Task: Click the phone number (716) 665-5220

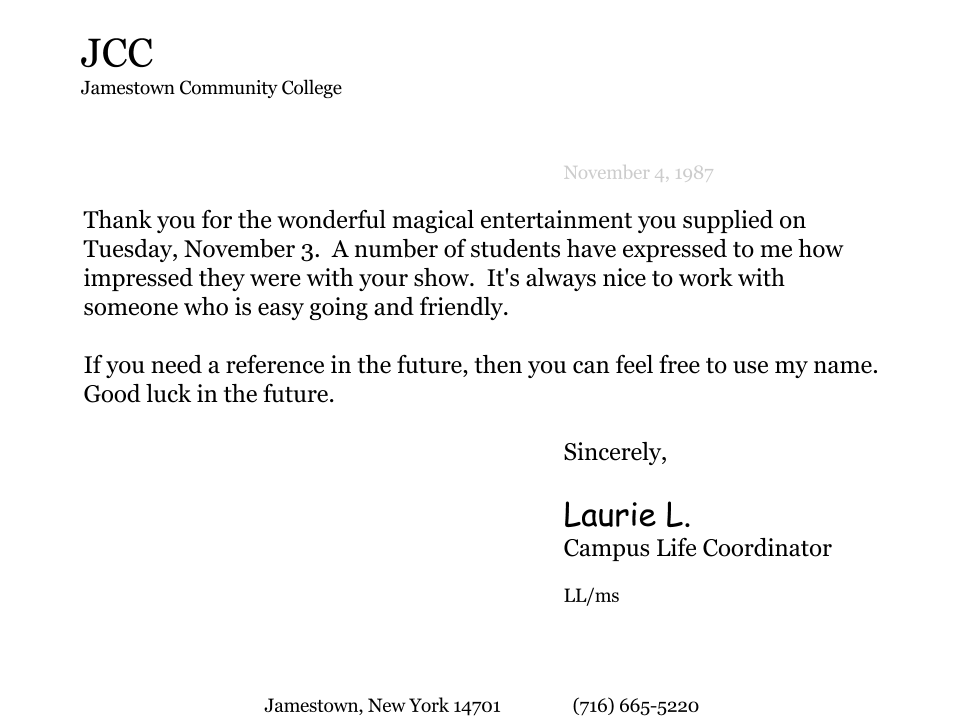Action: 635,706
